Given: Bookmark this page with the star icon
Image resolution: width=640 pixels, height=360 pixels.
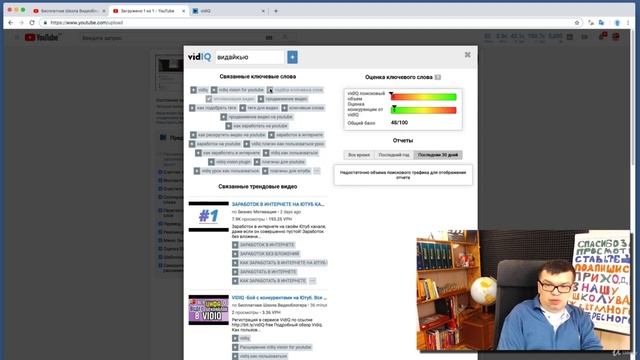Looking at the screenshot, I should [x=577, y=23].
